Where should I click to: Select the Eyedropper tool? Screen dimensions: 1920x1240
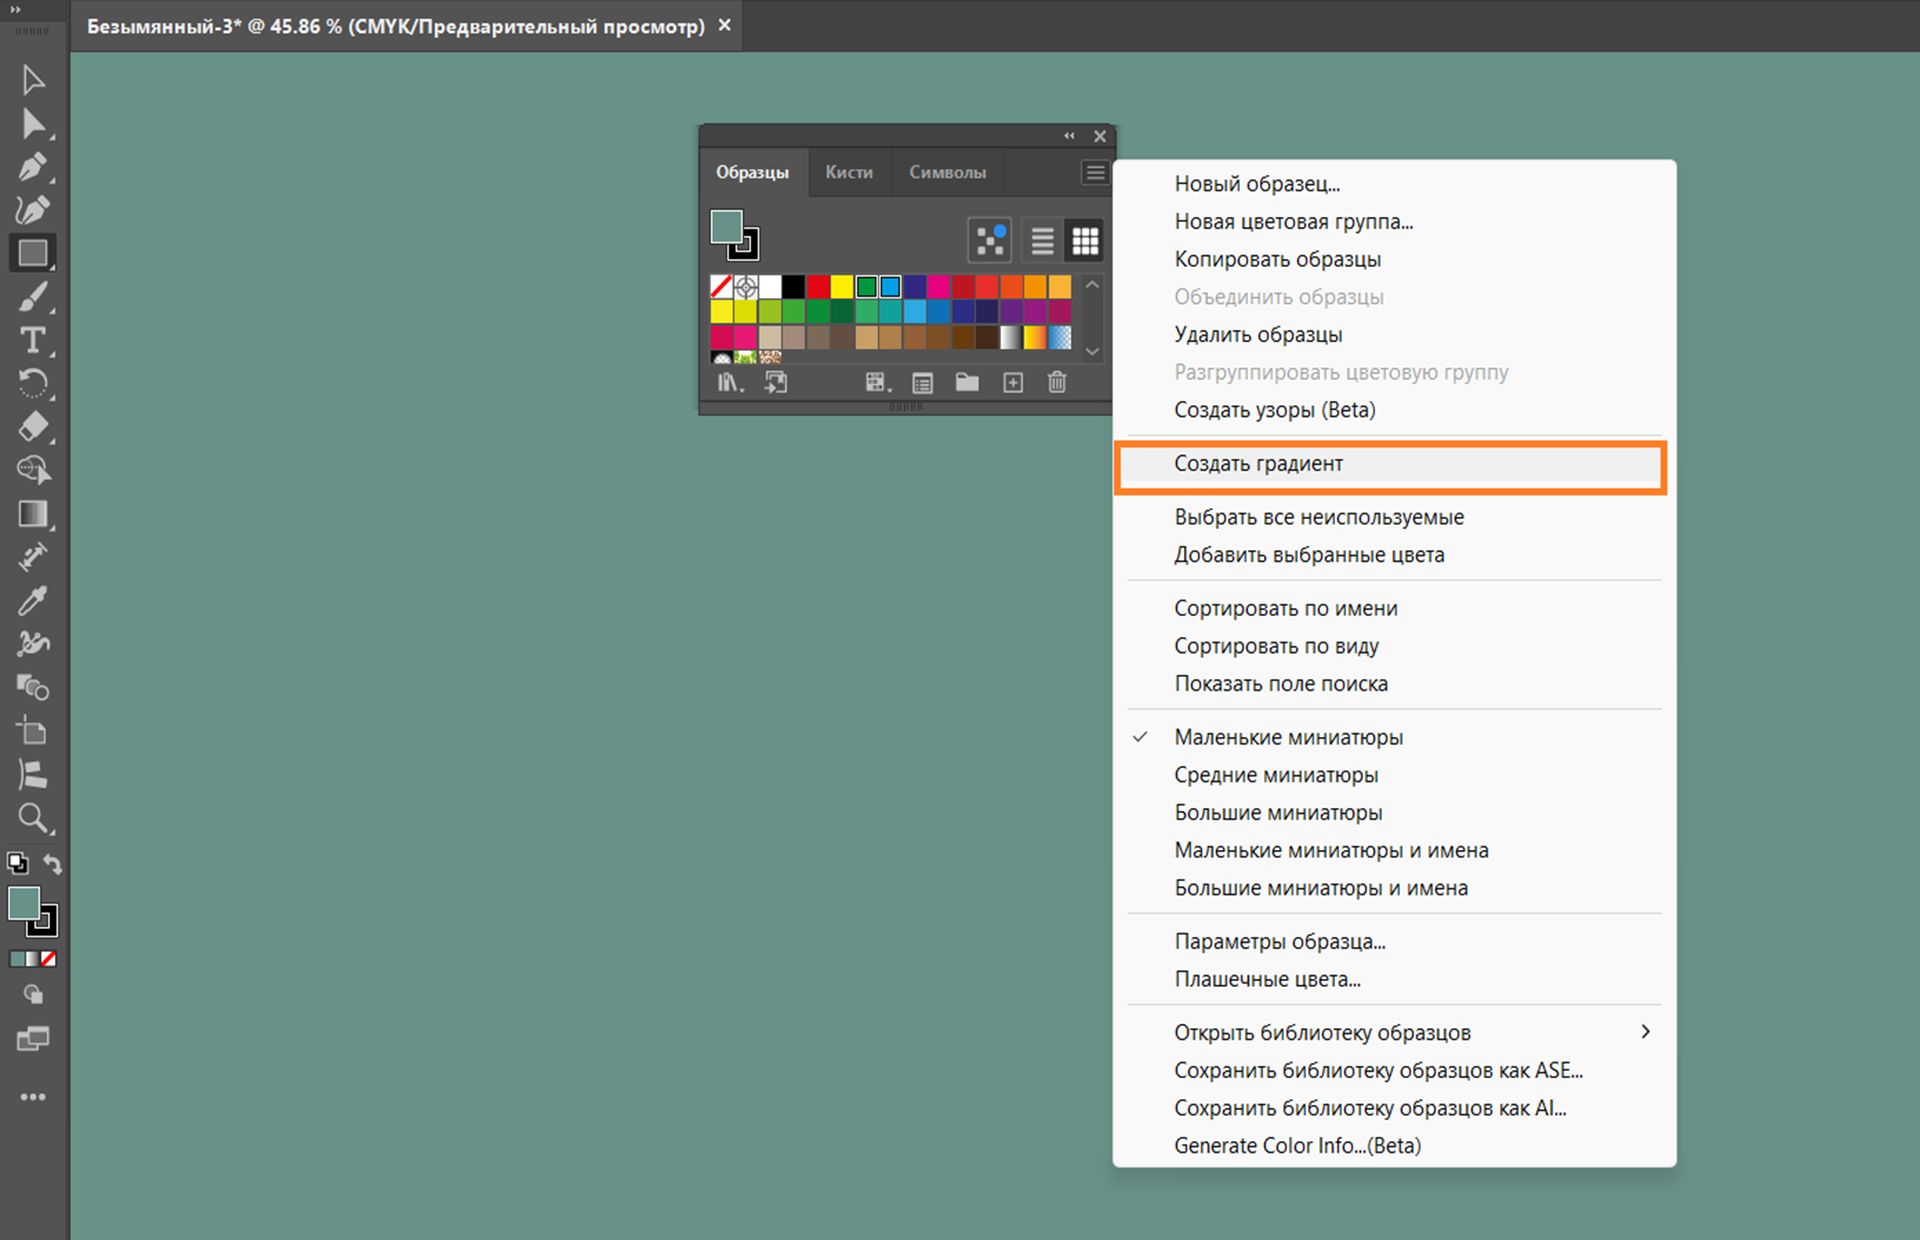click(x=32, y=600)
